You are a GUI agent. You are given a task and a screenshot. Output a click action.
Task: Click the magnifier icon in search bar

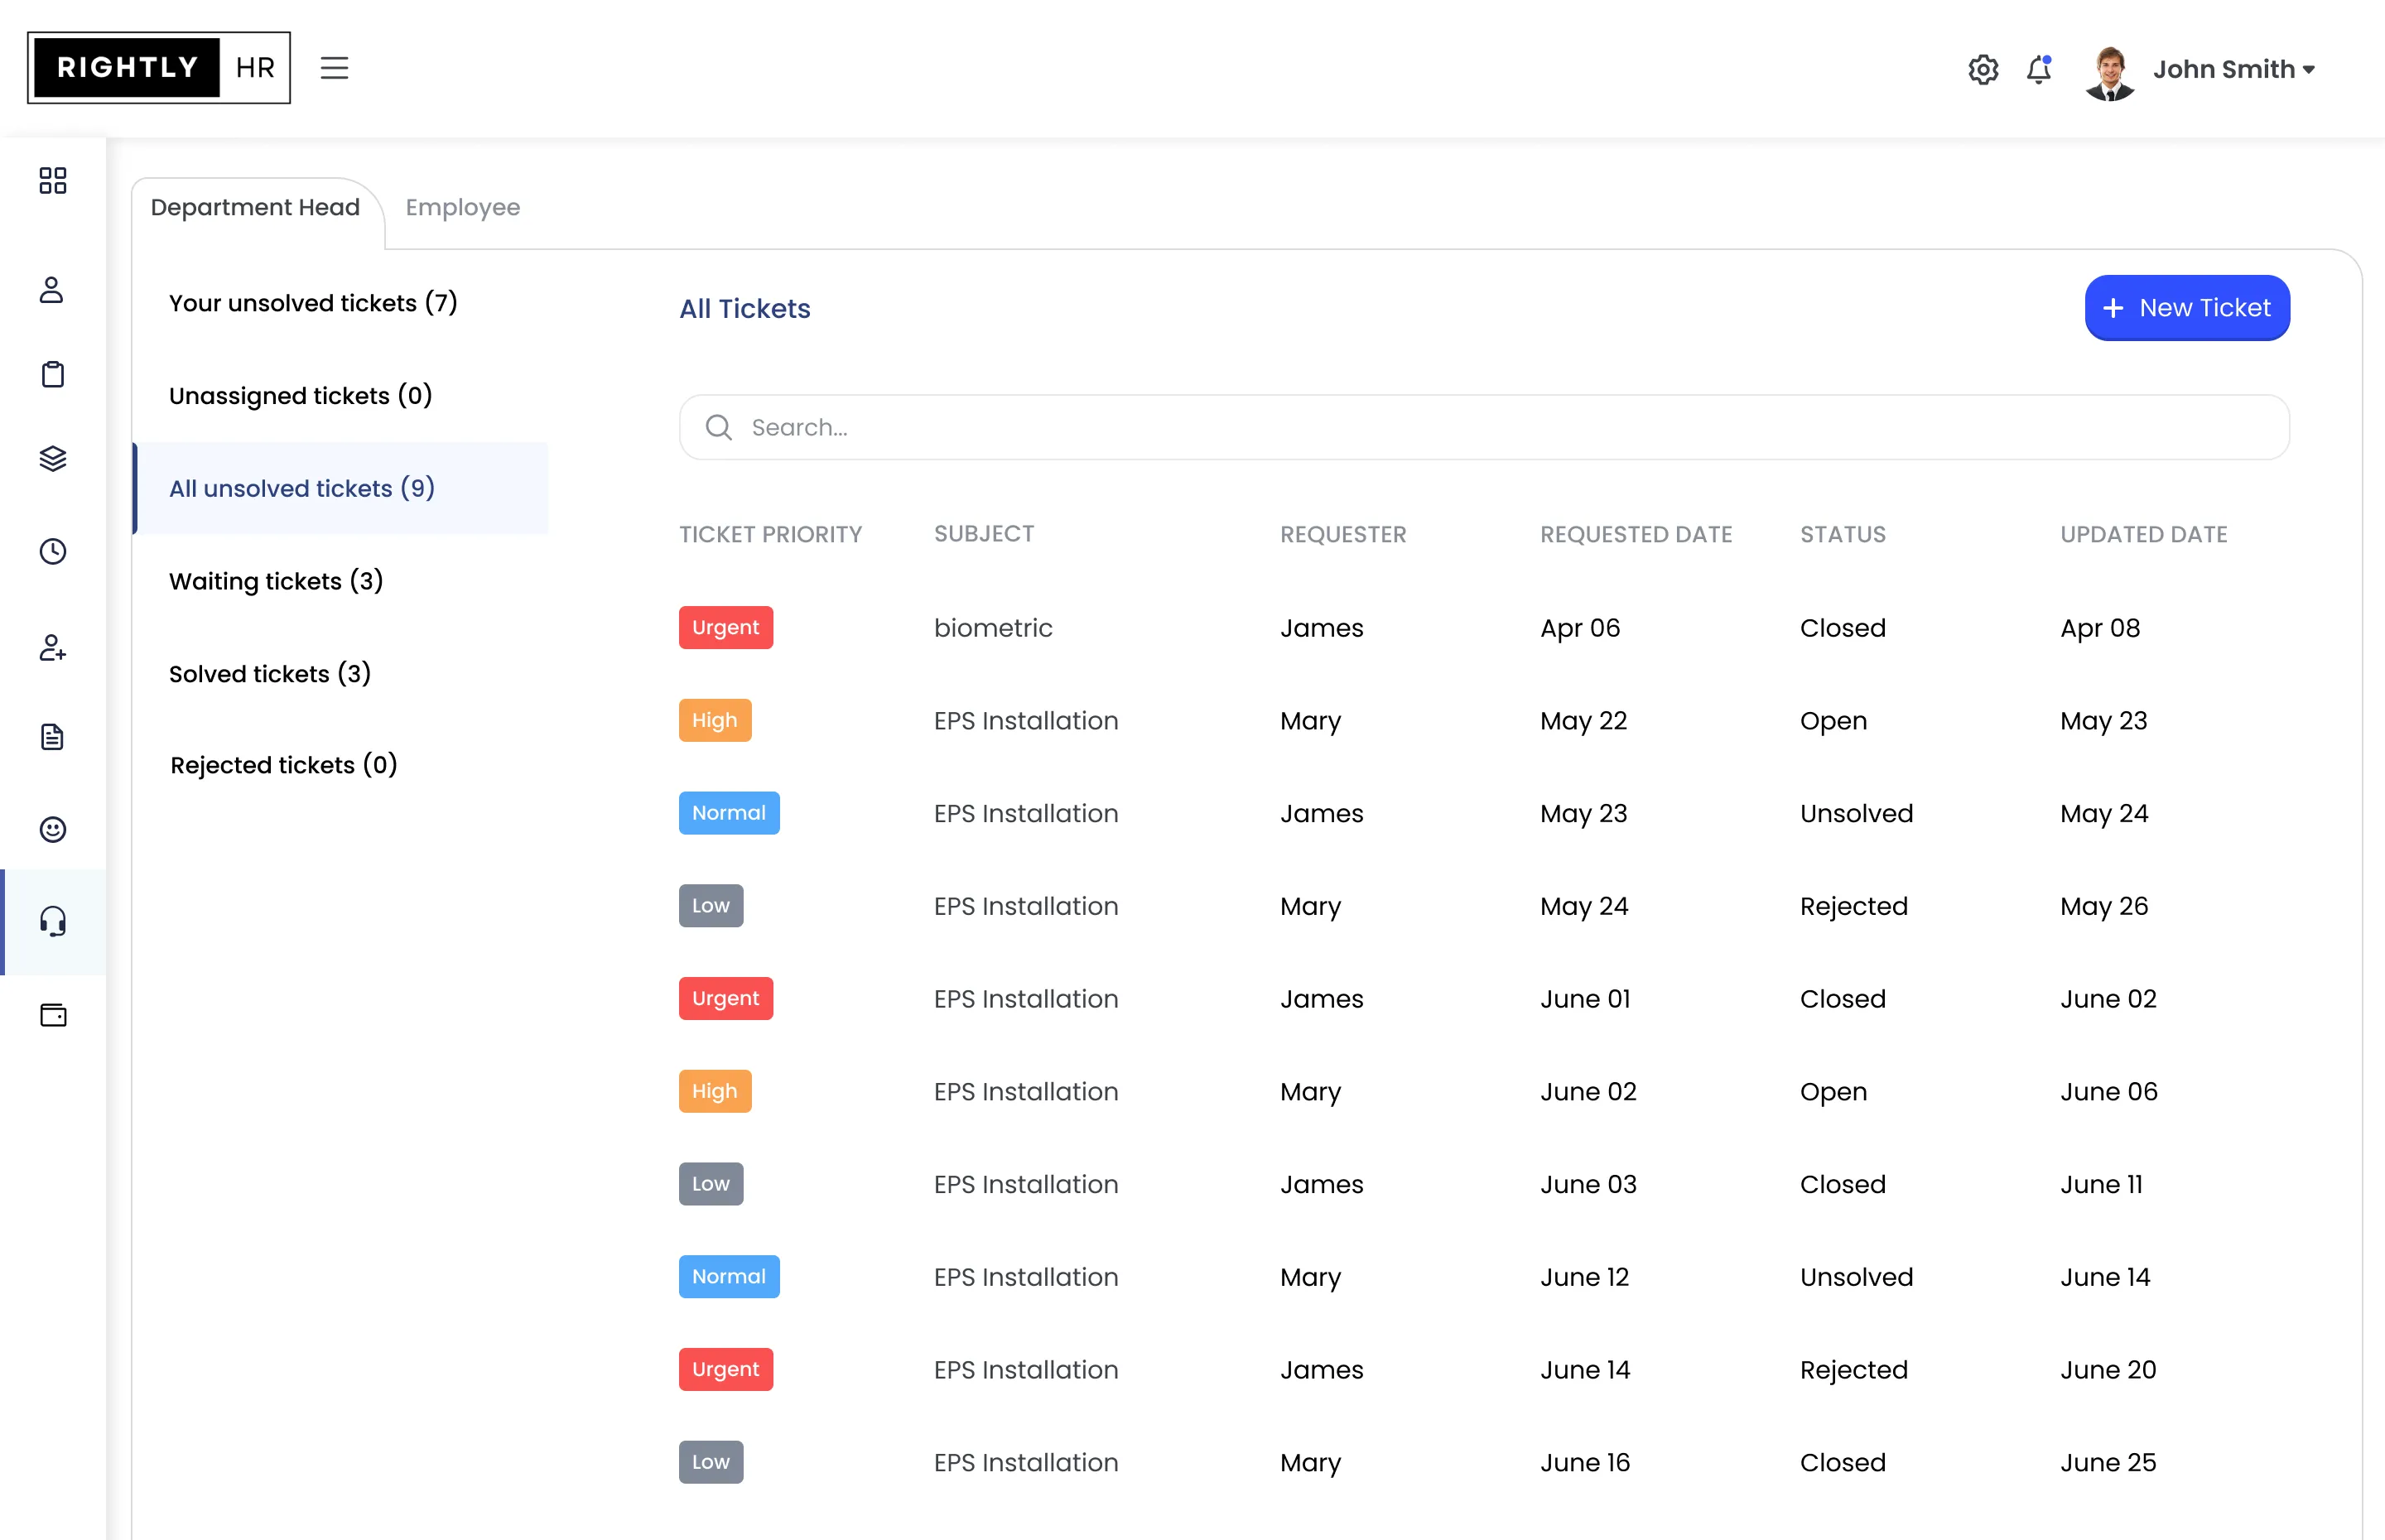click(x=718, y=427)
